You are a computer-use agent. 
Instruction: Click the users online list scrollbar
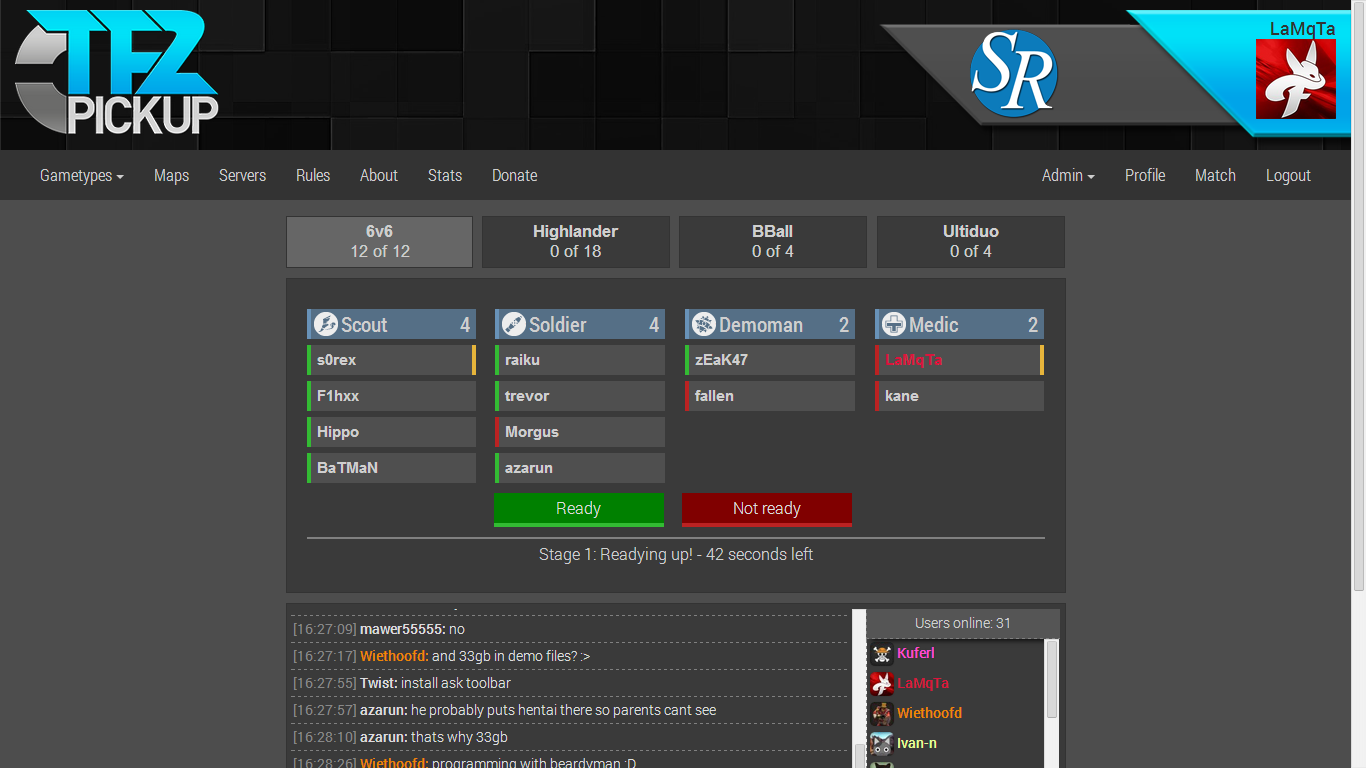tap(1052, 680)
